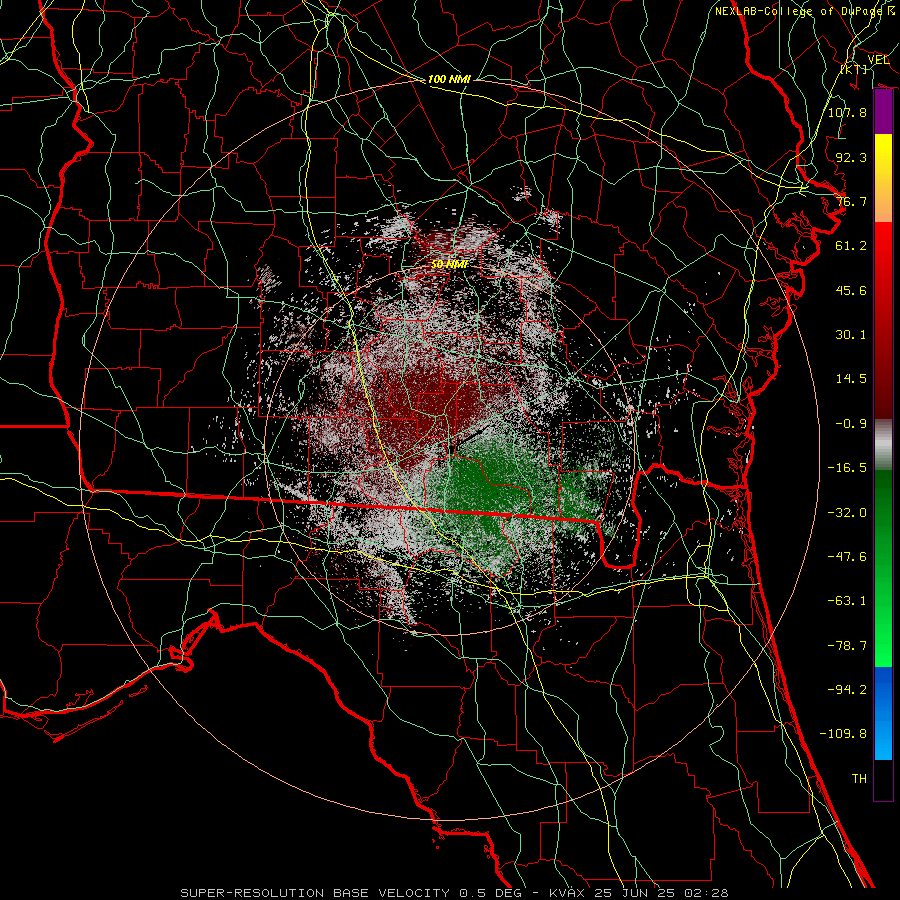The image size is (900, 900).
Task: Click the Super-Resolution Base Velocity caption text
Action: (454, 893)
